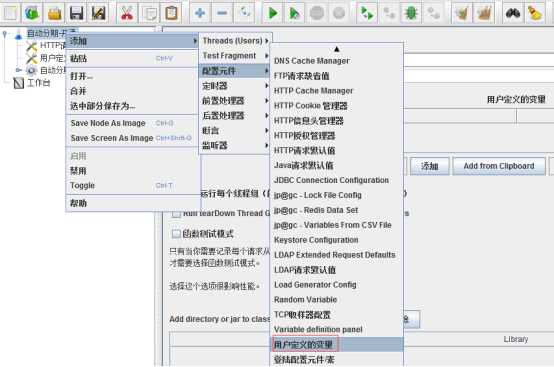Select HTTP Cookie 管理器
This screenshot has width=554, height=367.
point(337,106)
